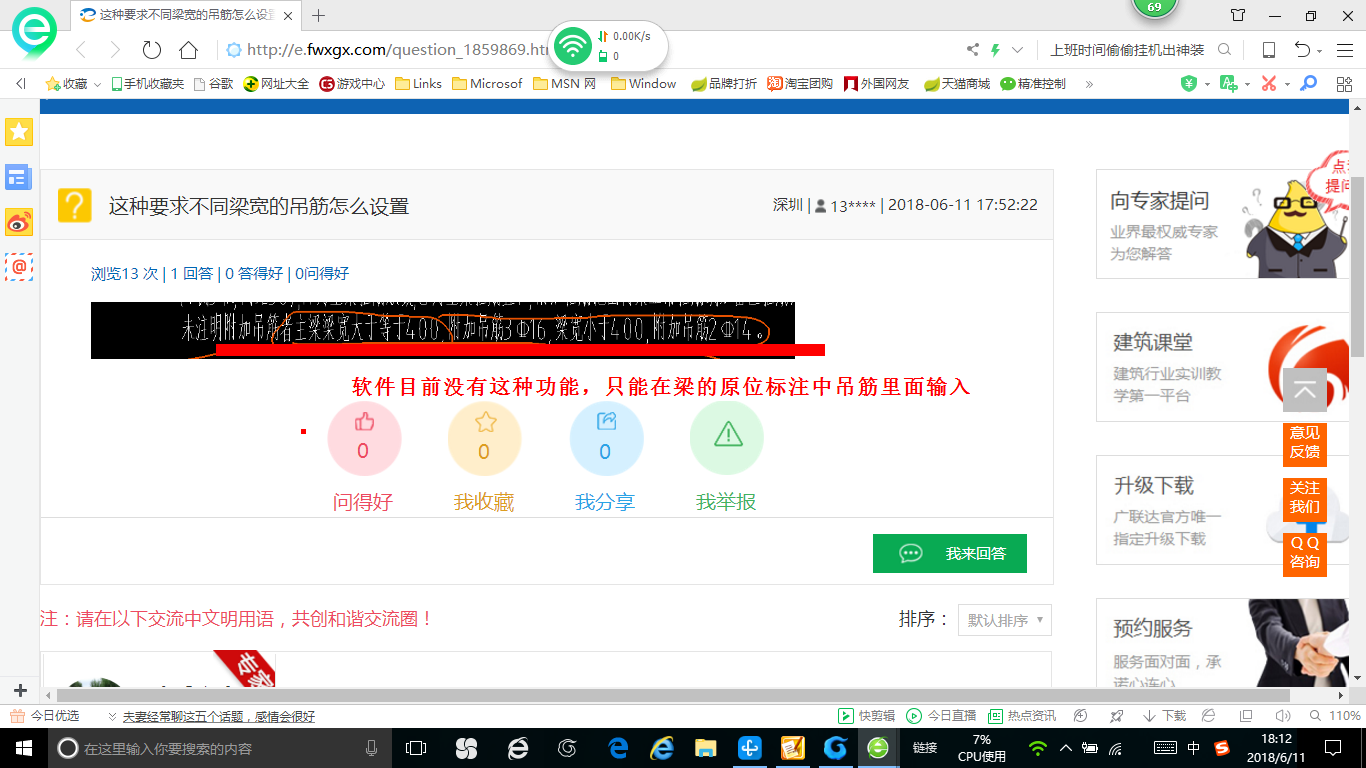Click the undo closed tab arrow
1366x768 pixels.
pyautogui.click(x=1302, y=50)
